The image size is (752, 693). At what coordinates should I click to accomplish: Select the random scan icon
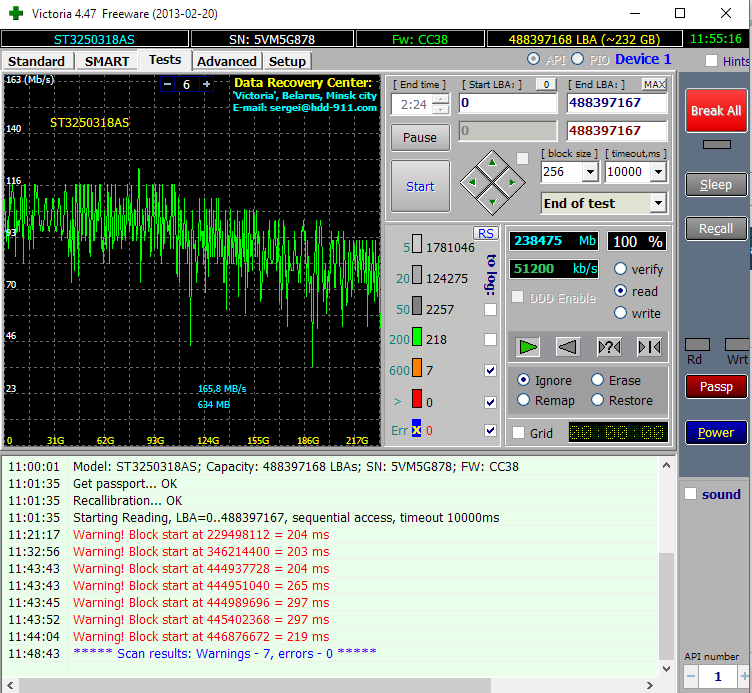609,347
